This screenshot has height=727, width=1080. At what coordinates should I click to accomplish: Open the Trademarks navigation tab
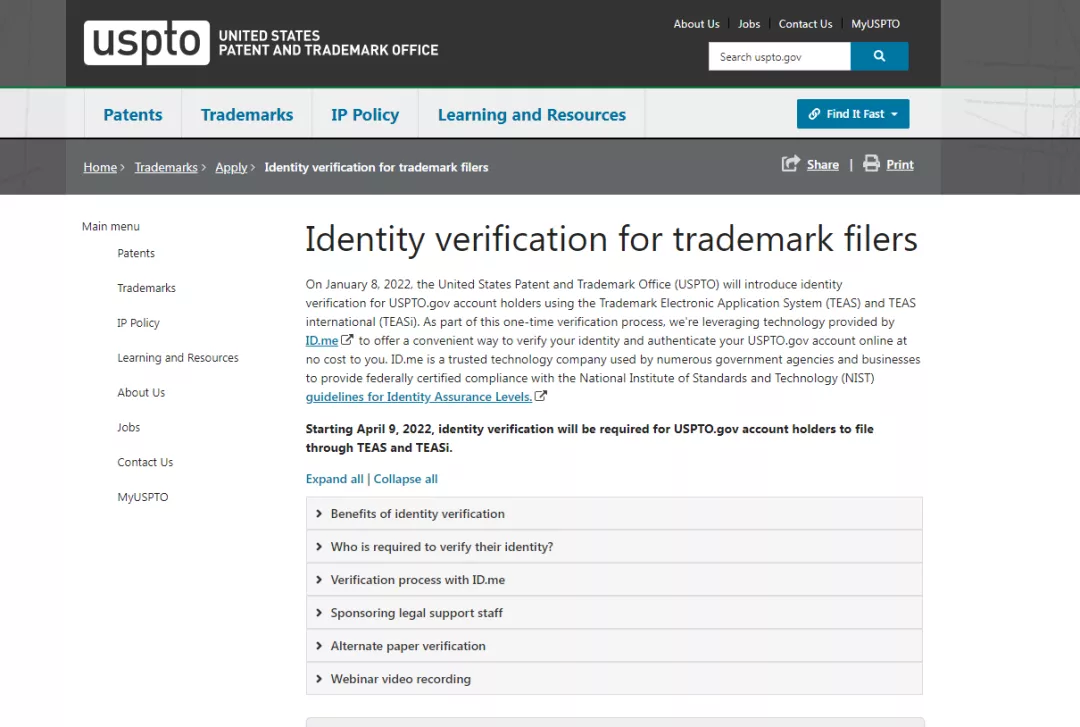247,115
